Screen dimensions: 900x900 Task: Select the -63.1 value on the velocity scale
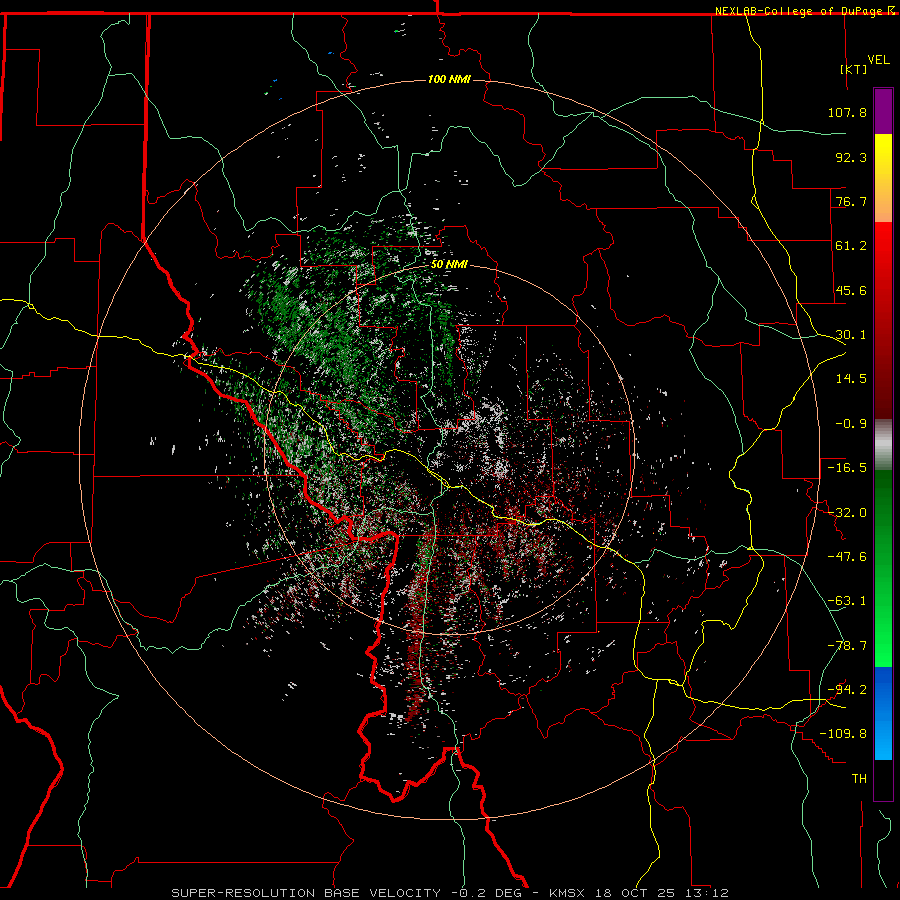point(847,601)
